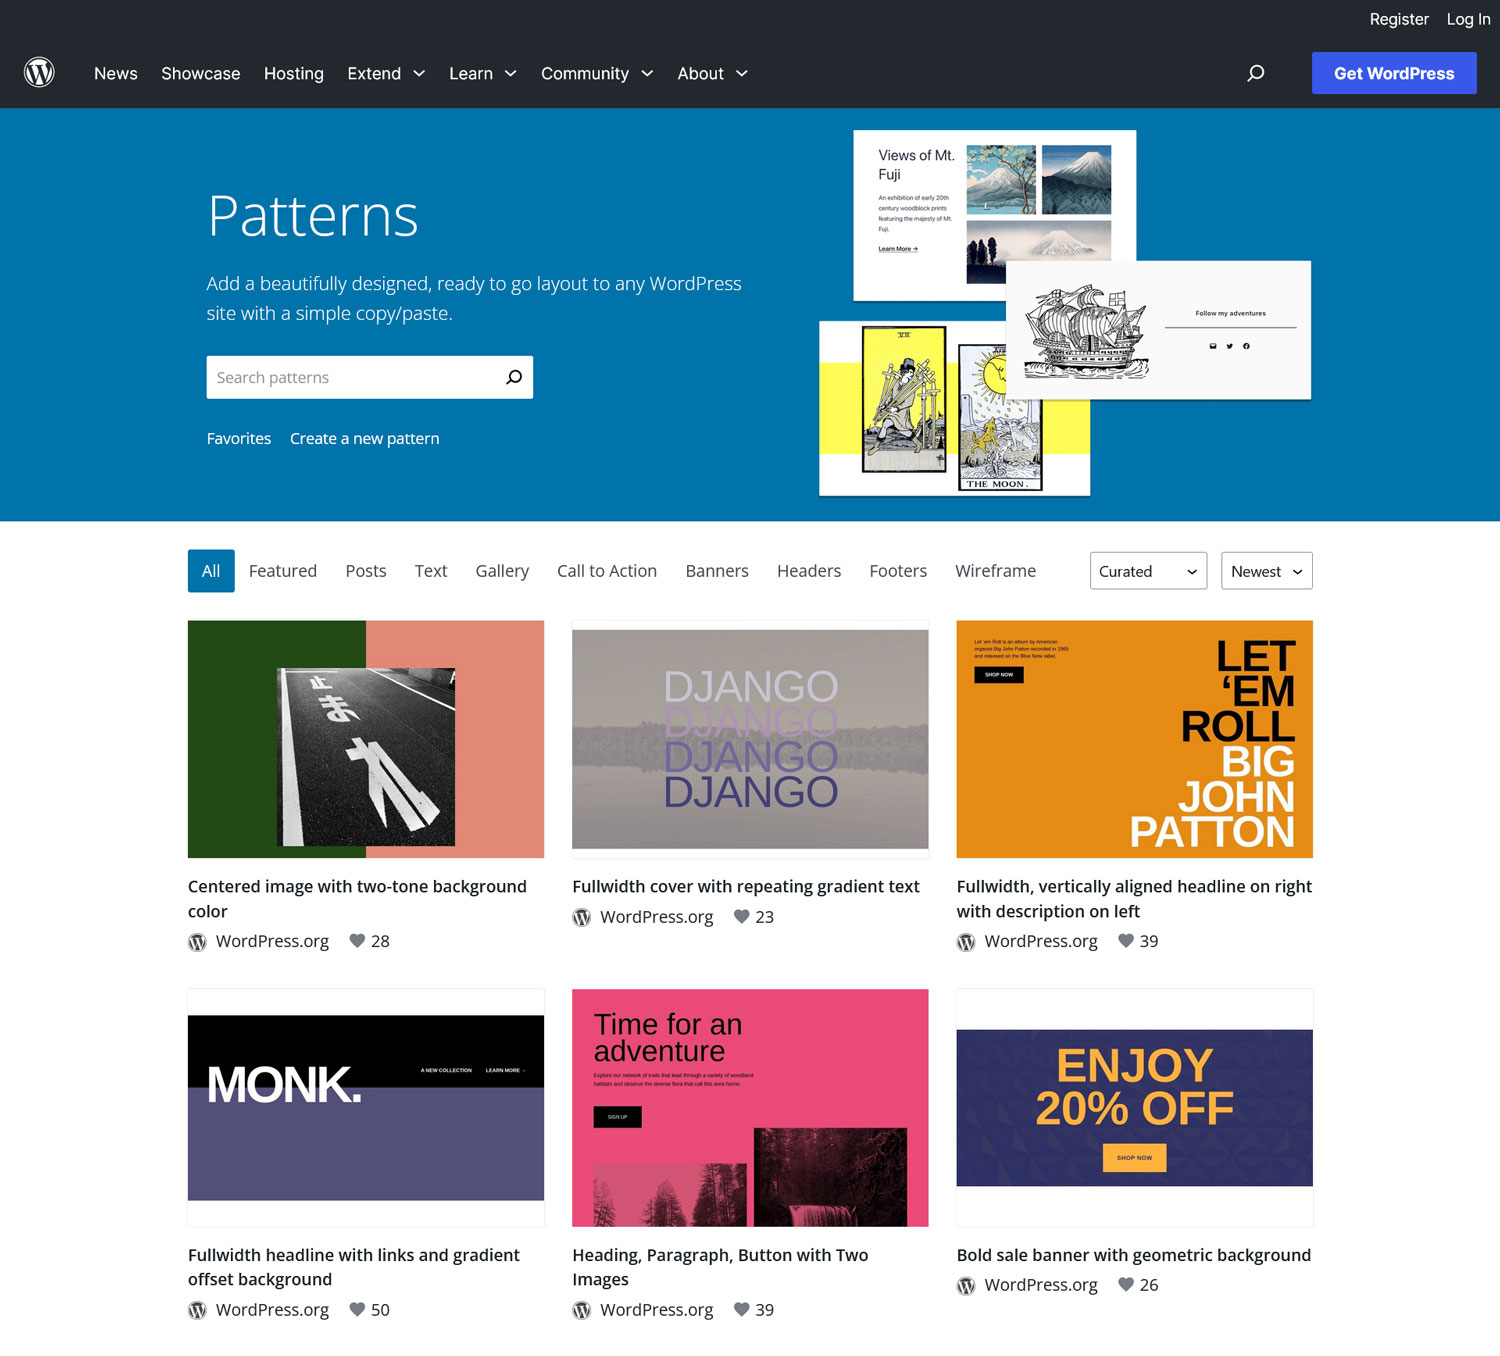Screen dimensions: 1500x1356
Task: Expand the Extend navigation menu
Action: [x=385, y=73]
